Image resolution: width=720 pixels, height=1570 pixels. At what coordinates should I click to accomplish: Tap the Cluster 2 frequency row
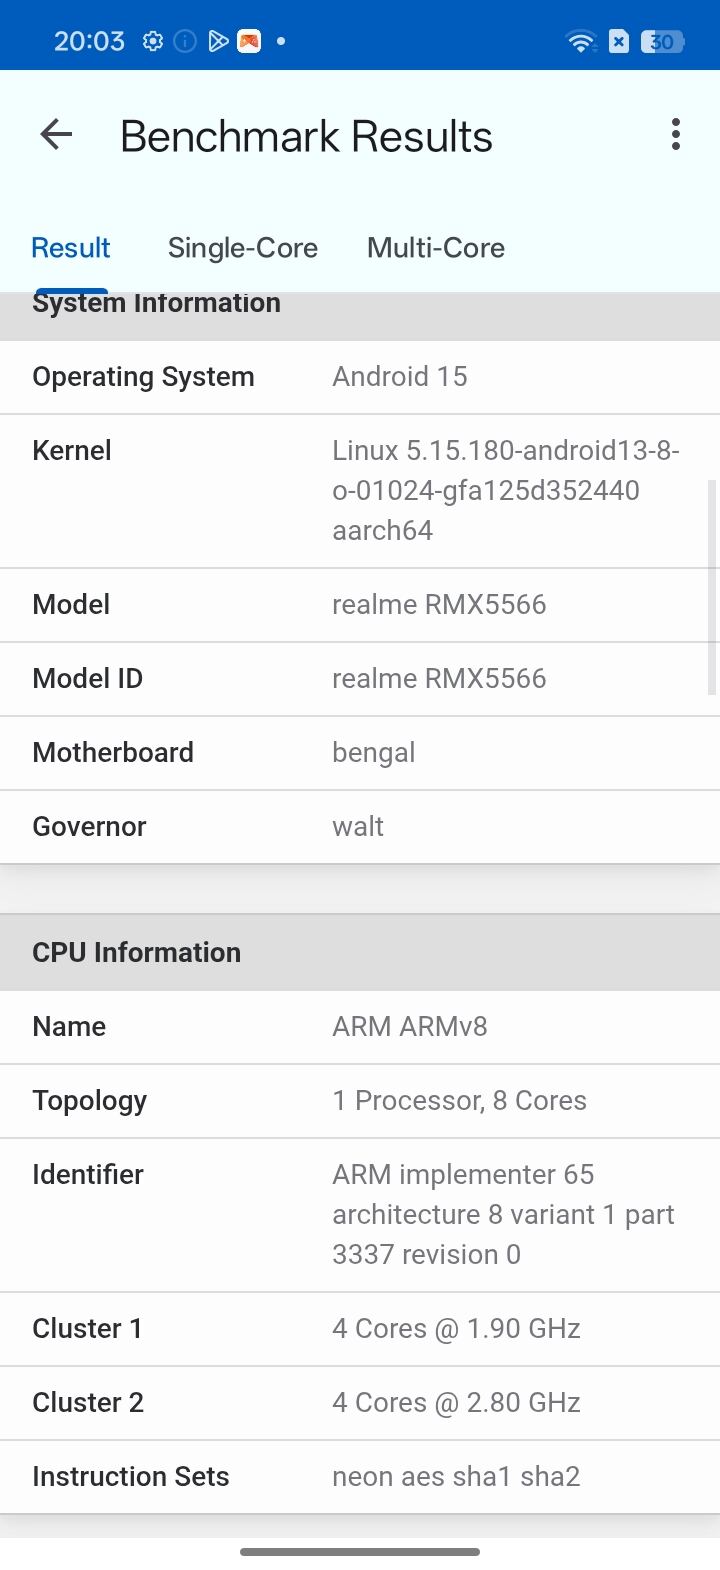[x=360, y=1403]
